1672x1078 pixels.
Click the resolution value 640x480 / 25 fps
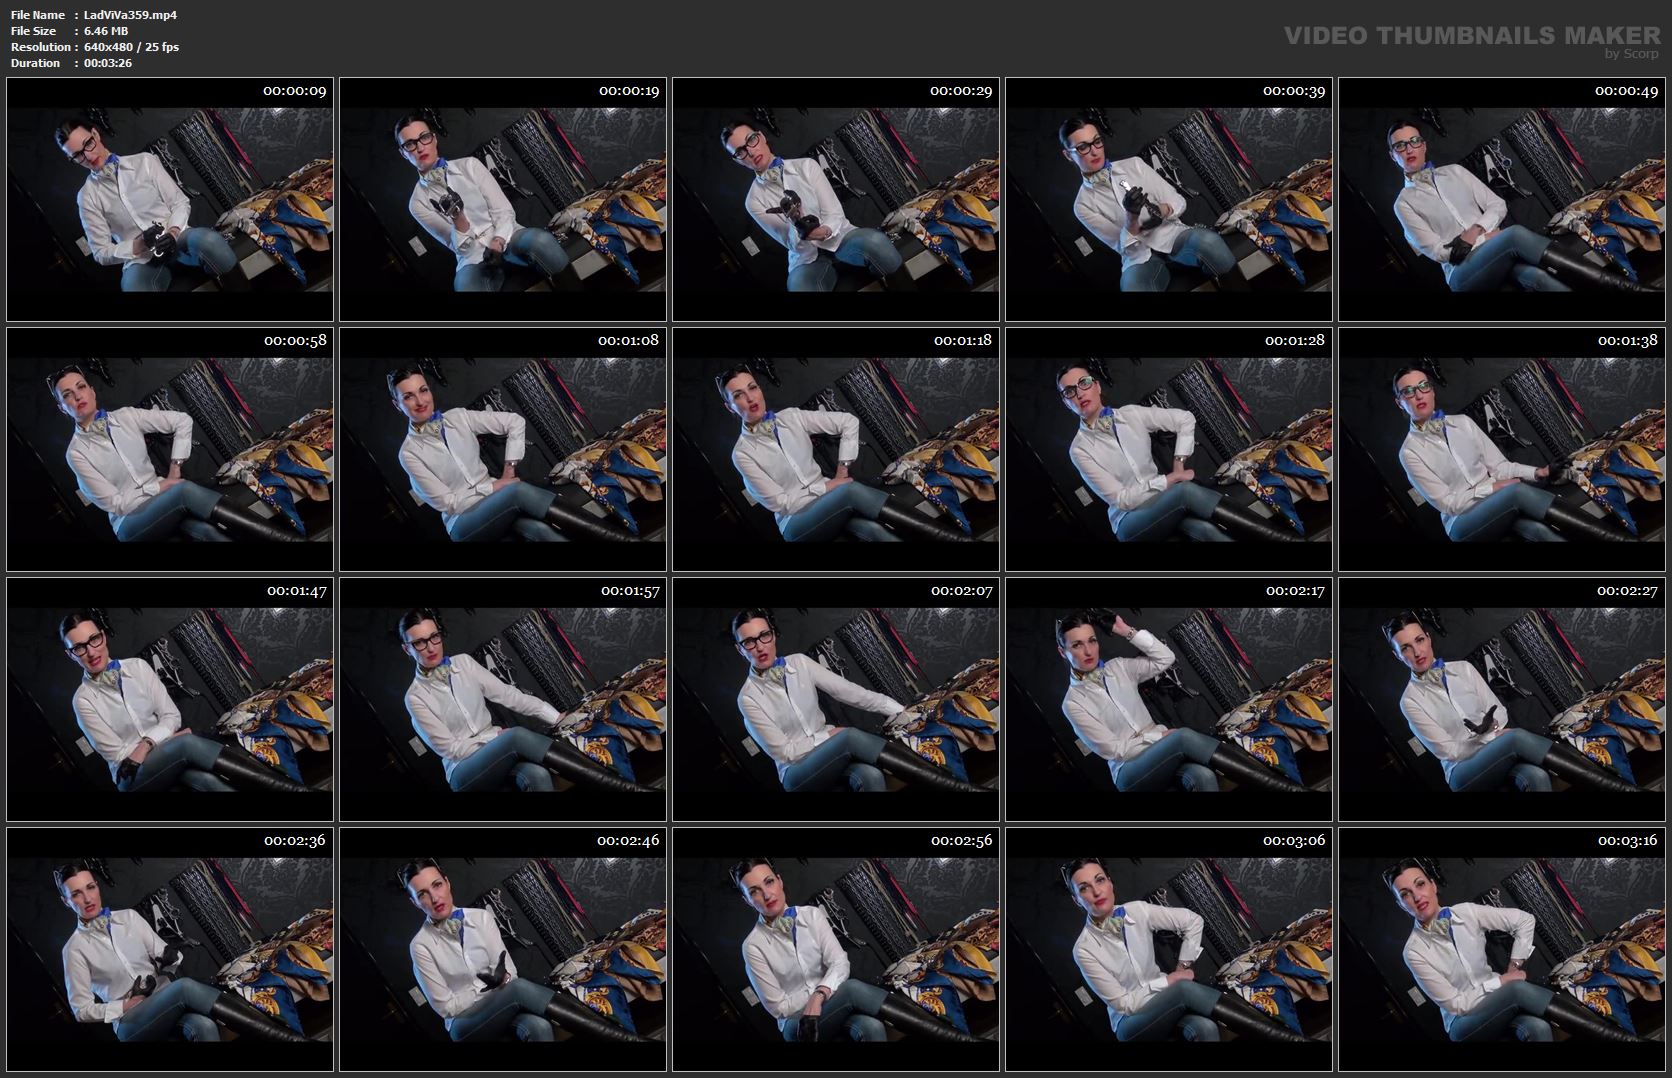pyautogui.click(x=132, y=47)
